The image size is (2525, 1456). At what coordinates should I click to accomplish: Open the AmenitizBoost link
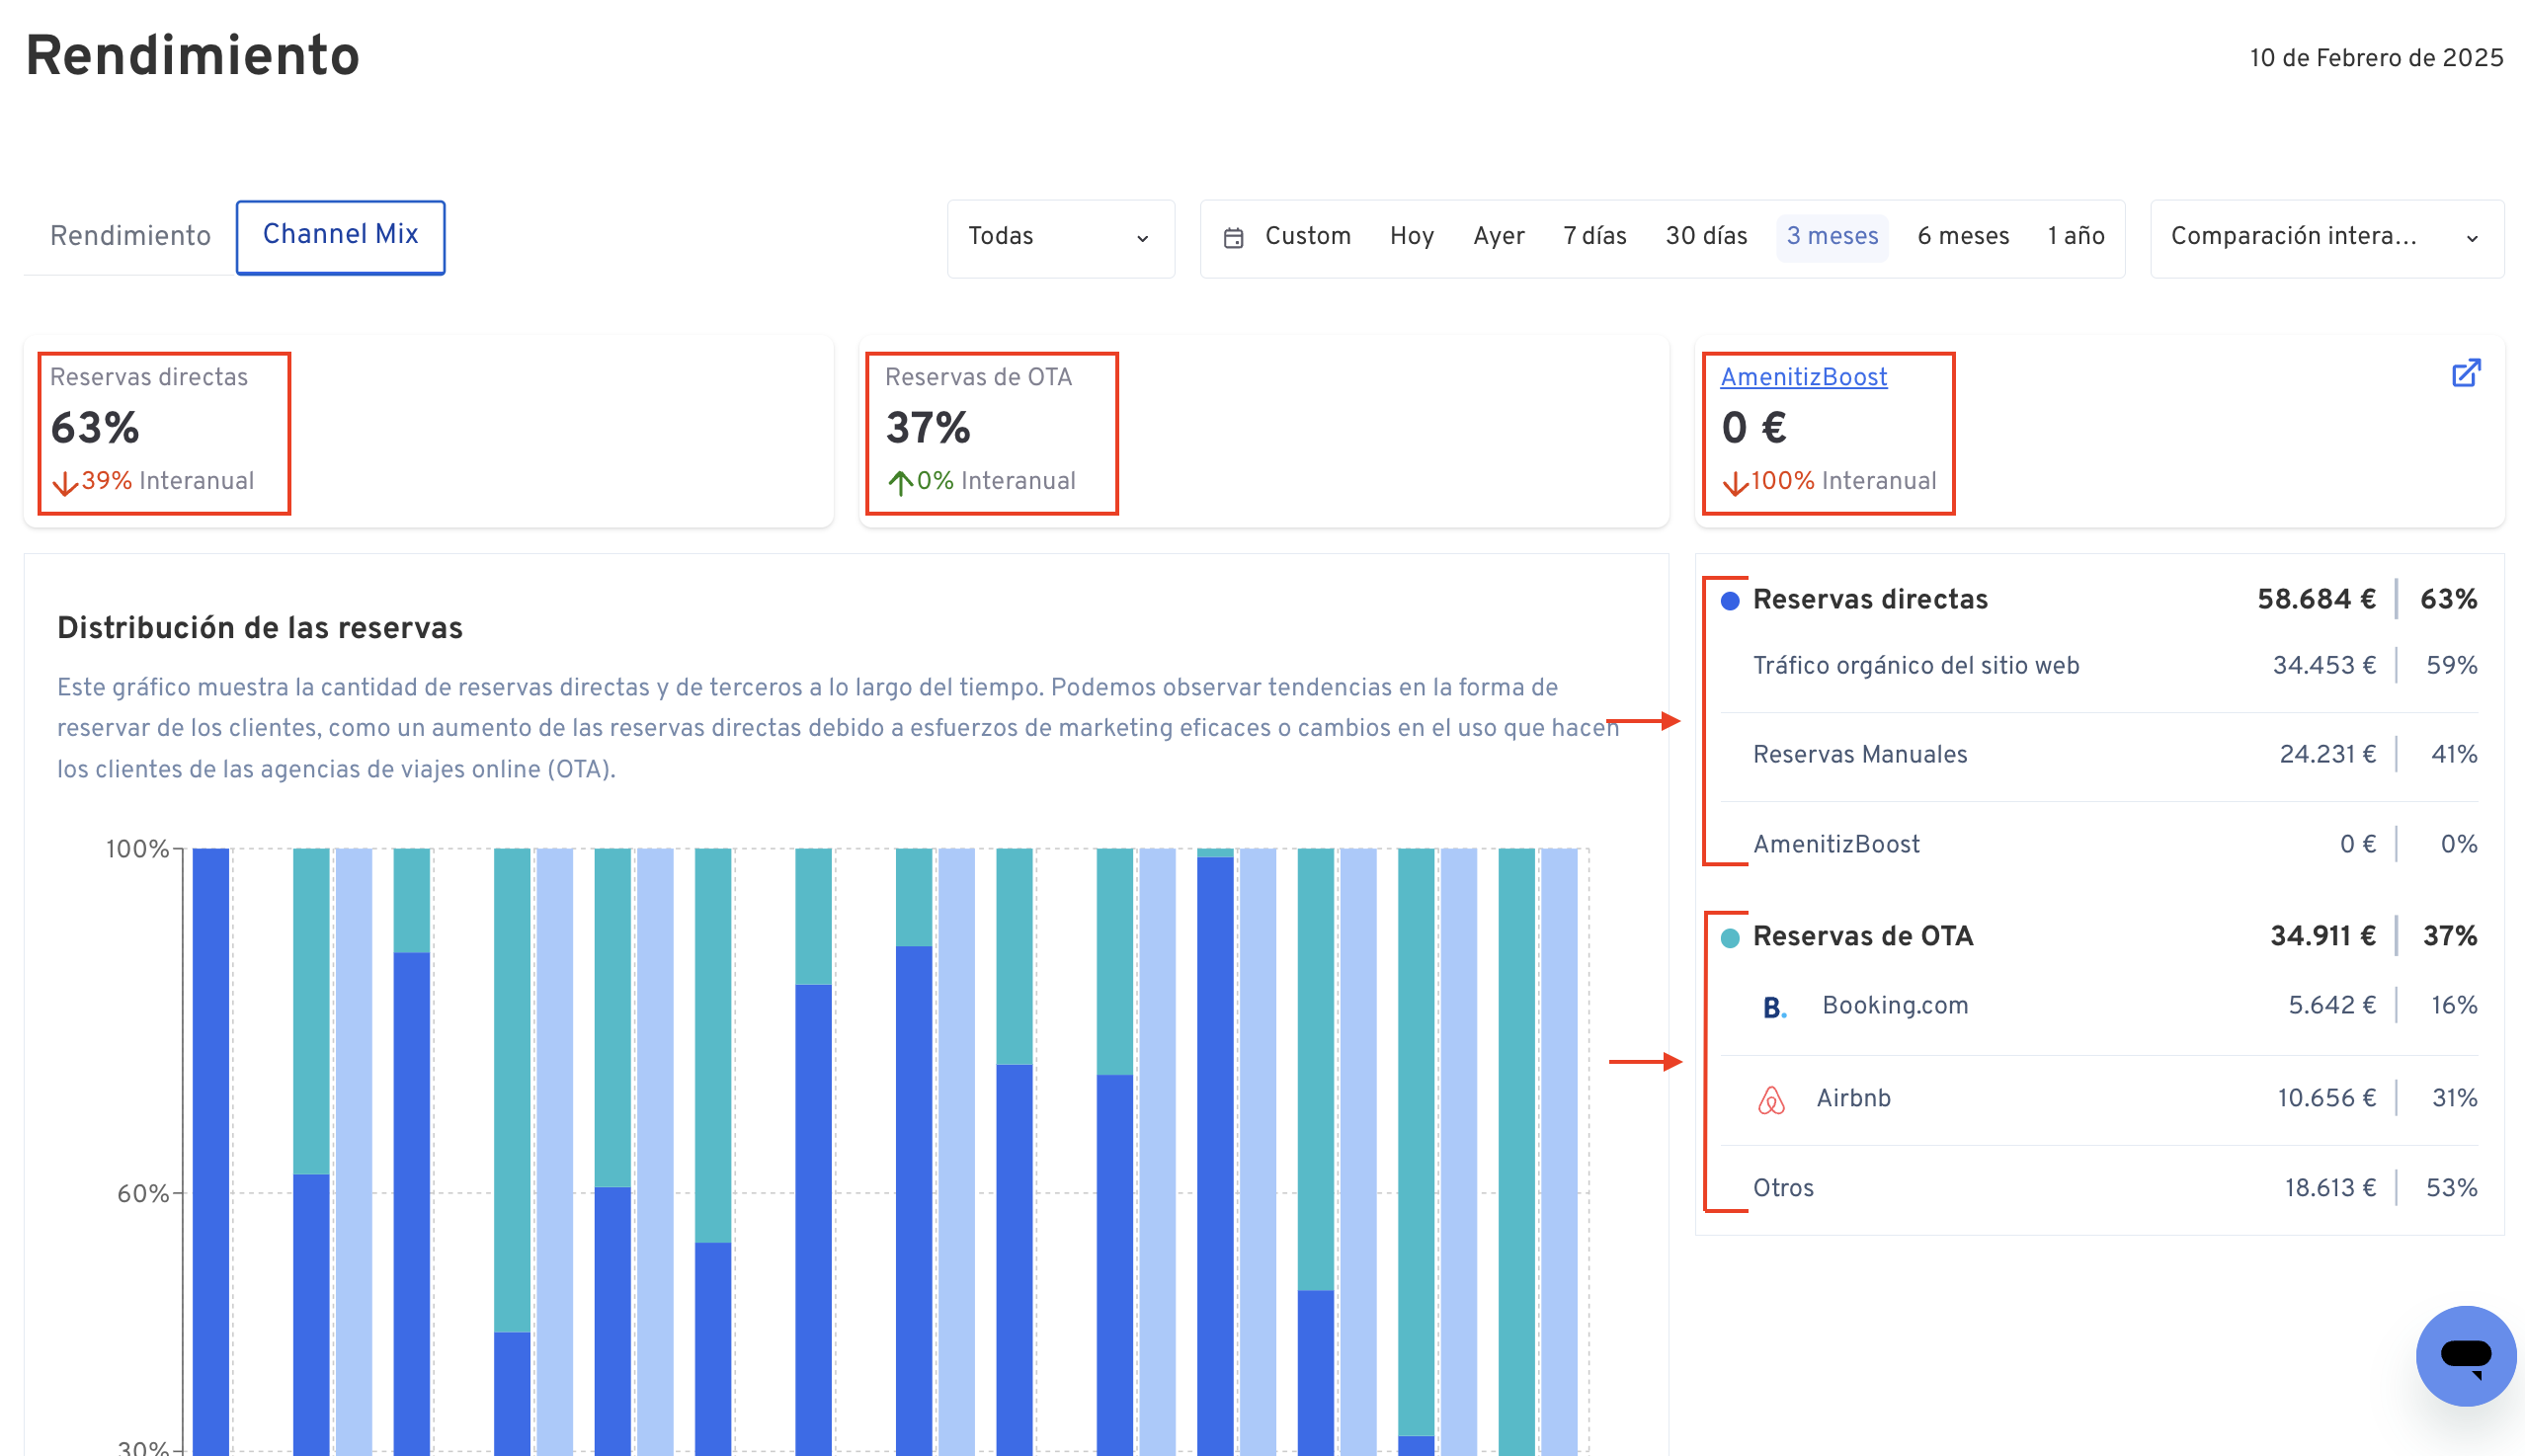[1804, 377]
